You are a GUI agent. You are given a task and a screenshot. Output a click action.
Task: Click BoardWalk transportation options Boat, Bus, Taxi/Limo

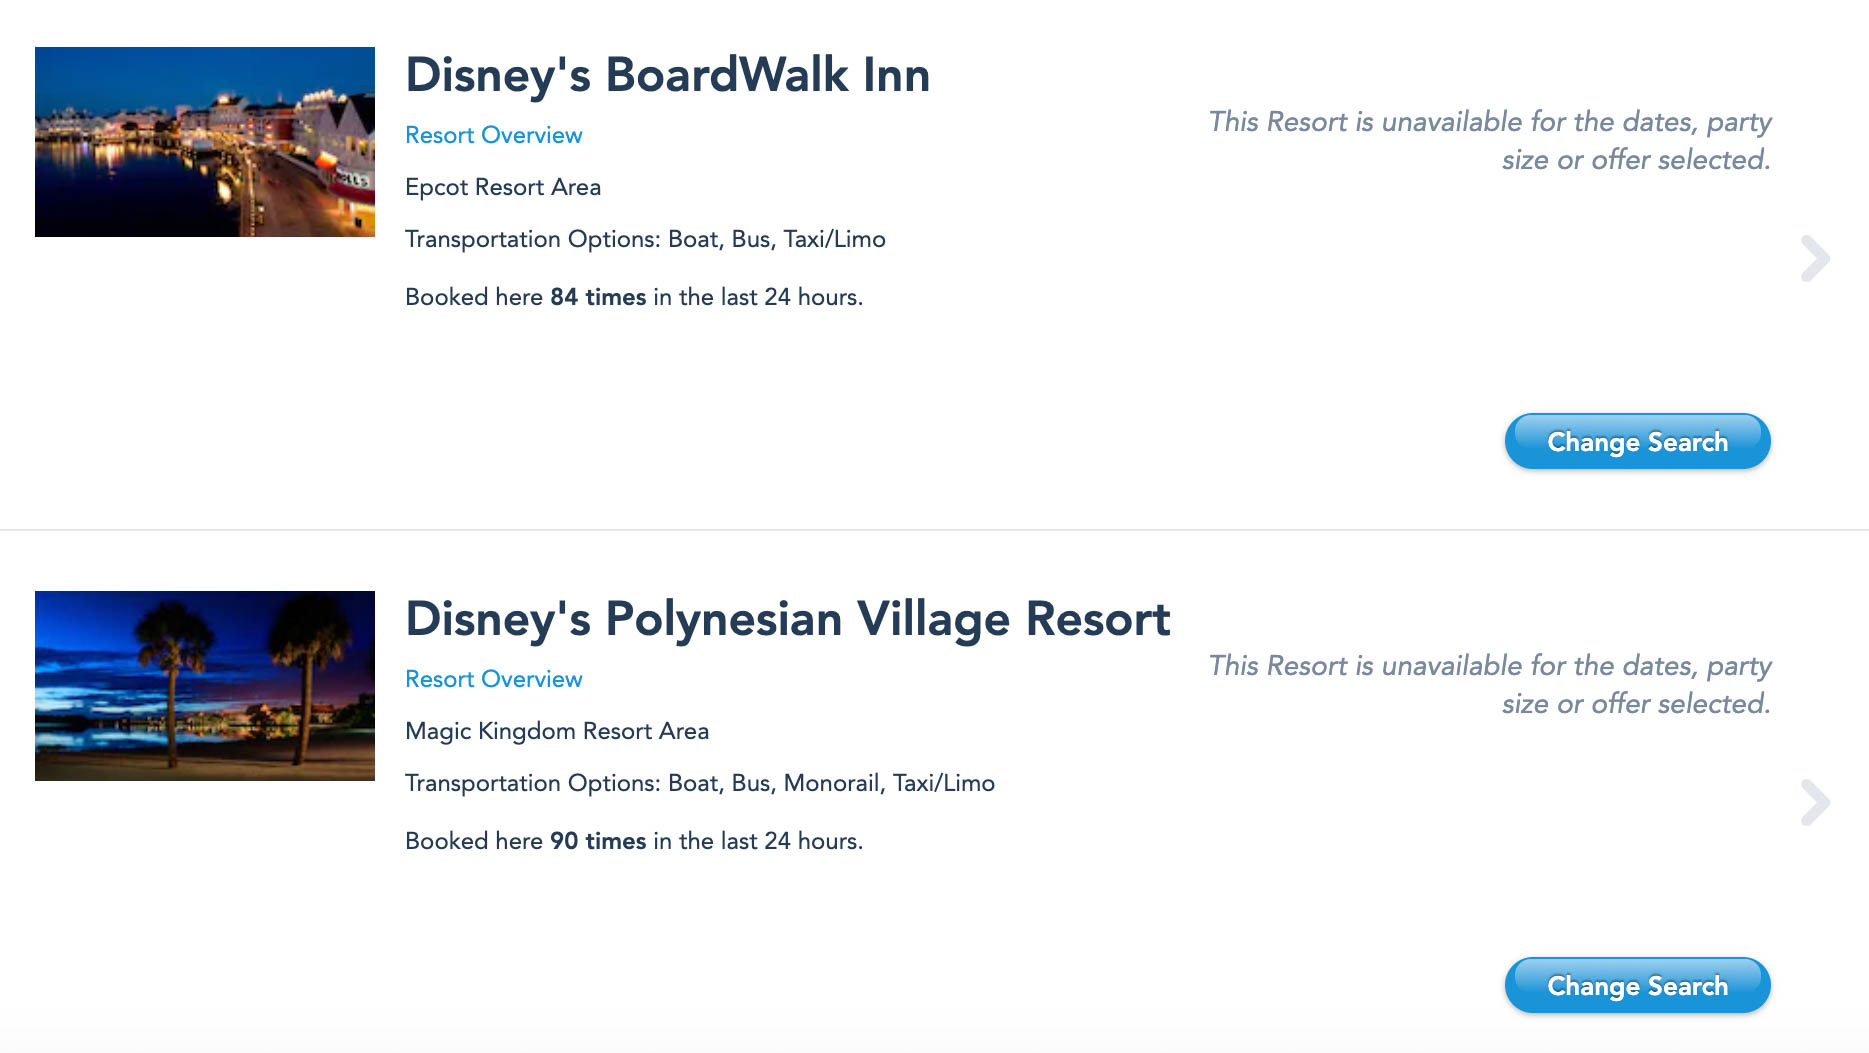[645, 240]
